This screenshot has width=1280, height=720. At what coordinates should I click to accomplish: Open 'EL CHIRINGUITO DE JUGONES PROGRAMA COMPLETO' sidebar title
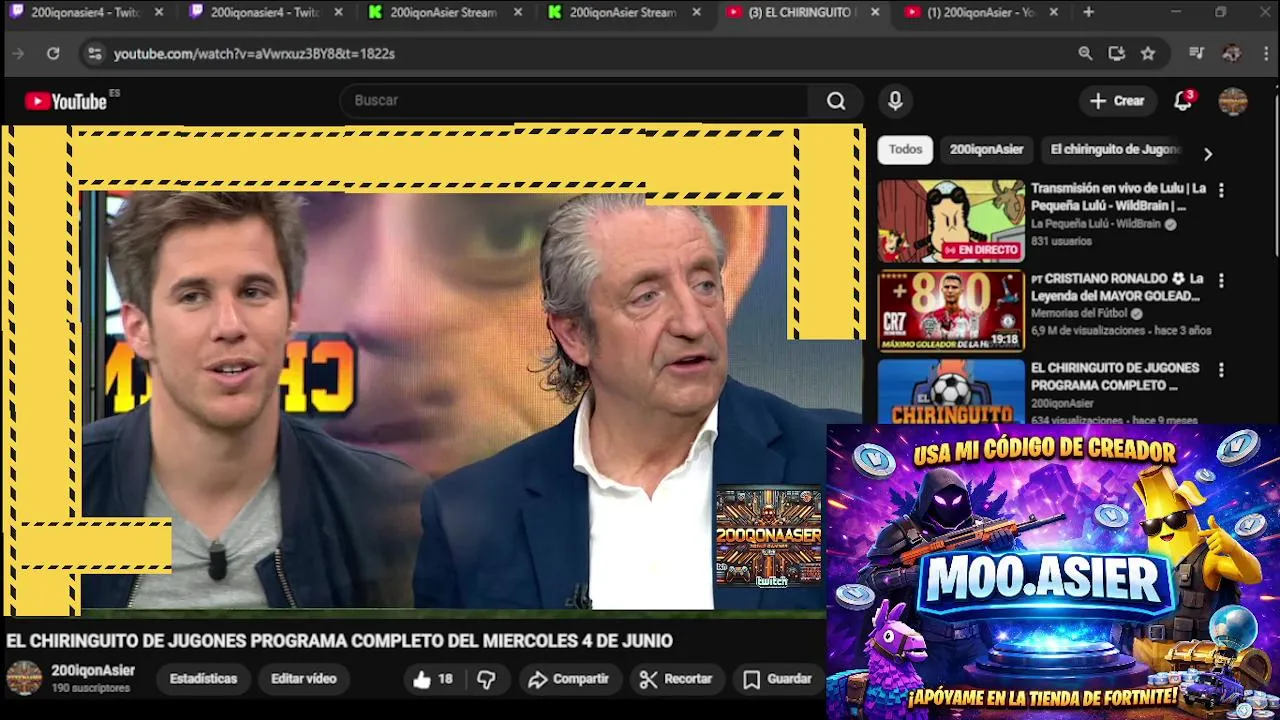point(1115,376)
